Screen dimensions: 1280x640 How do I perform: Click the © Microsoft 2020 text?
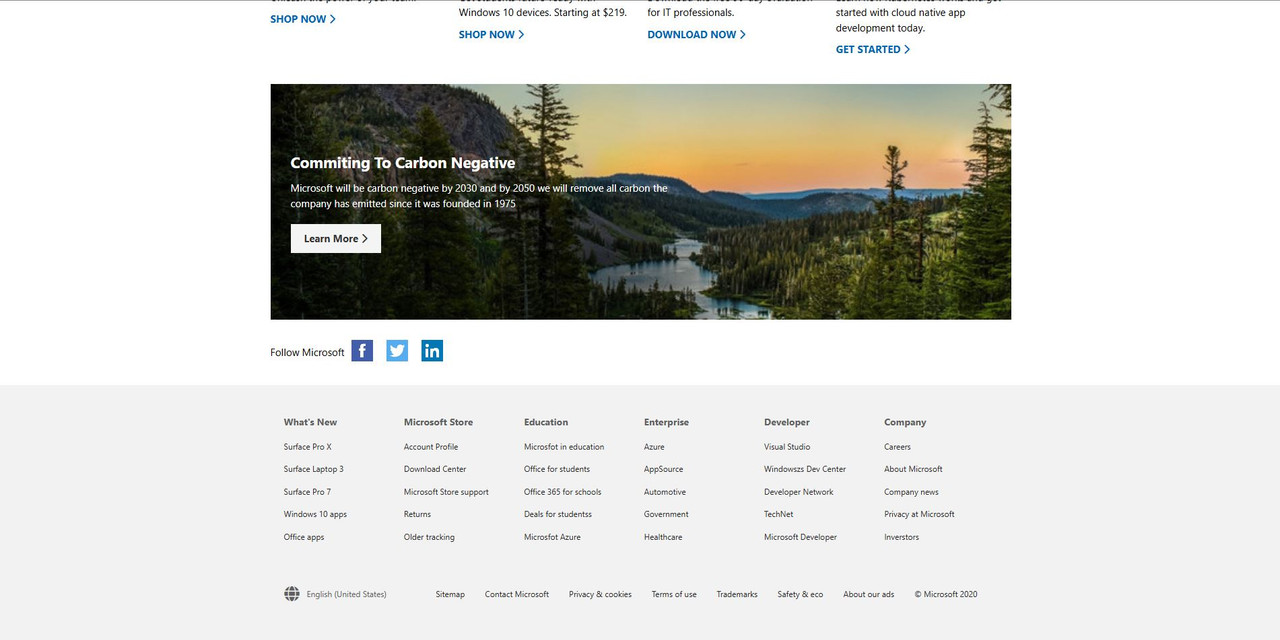[946, 594]
